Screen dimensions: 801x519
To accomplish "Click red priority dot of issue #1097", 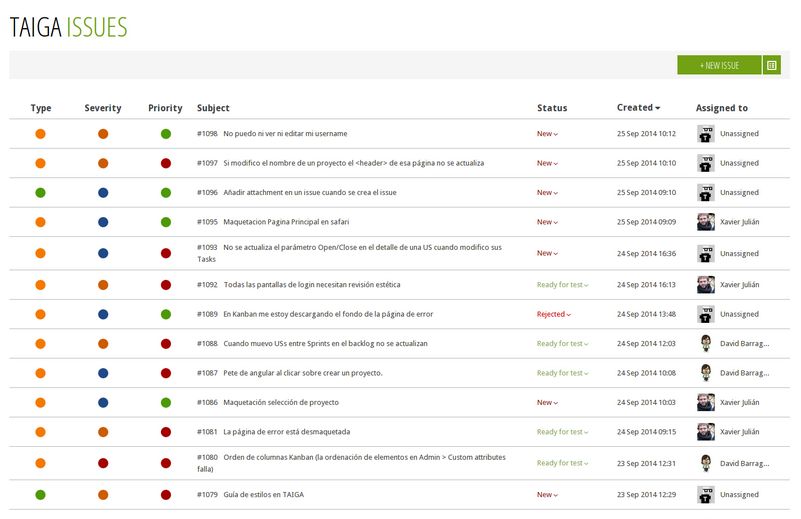I will (166, 163).
